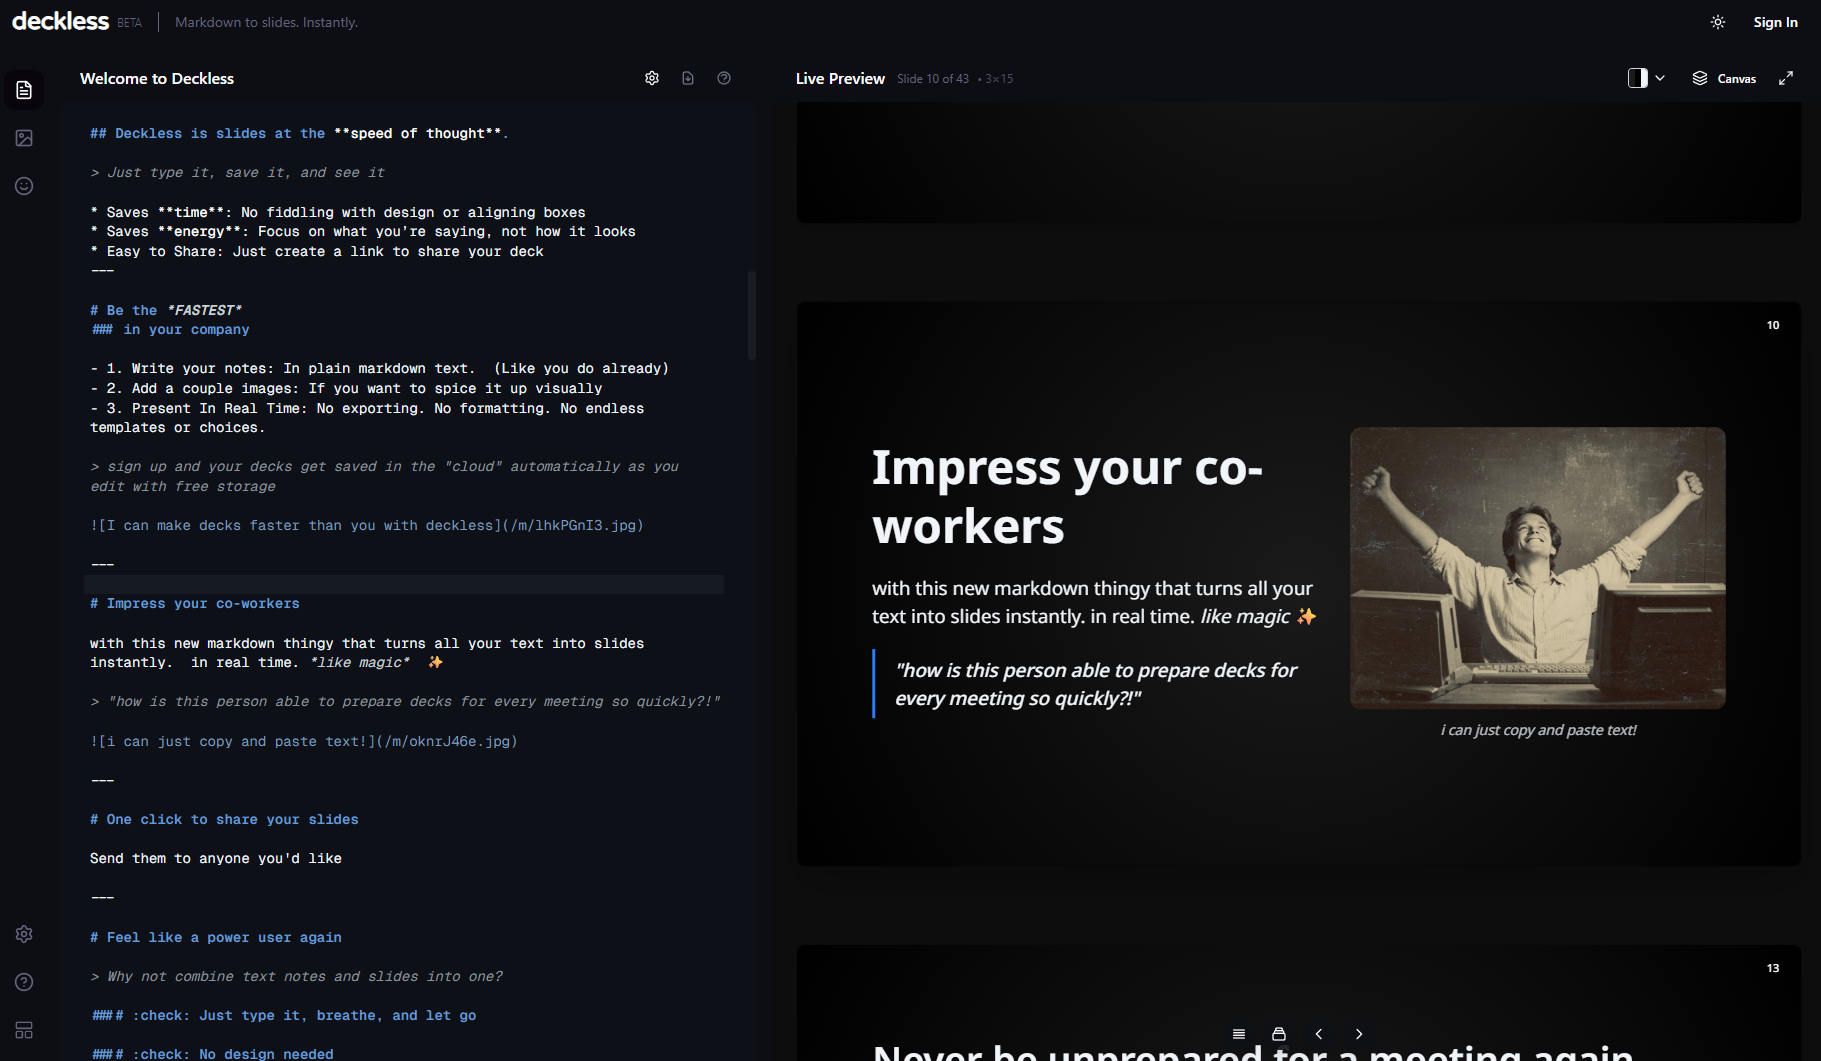Open the editor help question icon
The height and width of the screenshot is (1061, 1821).
point(724,78)
